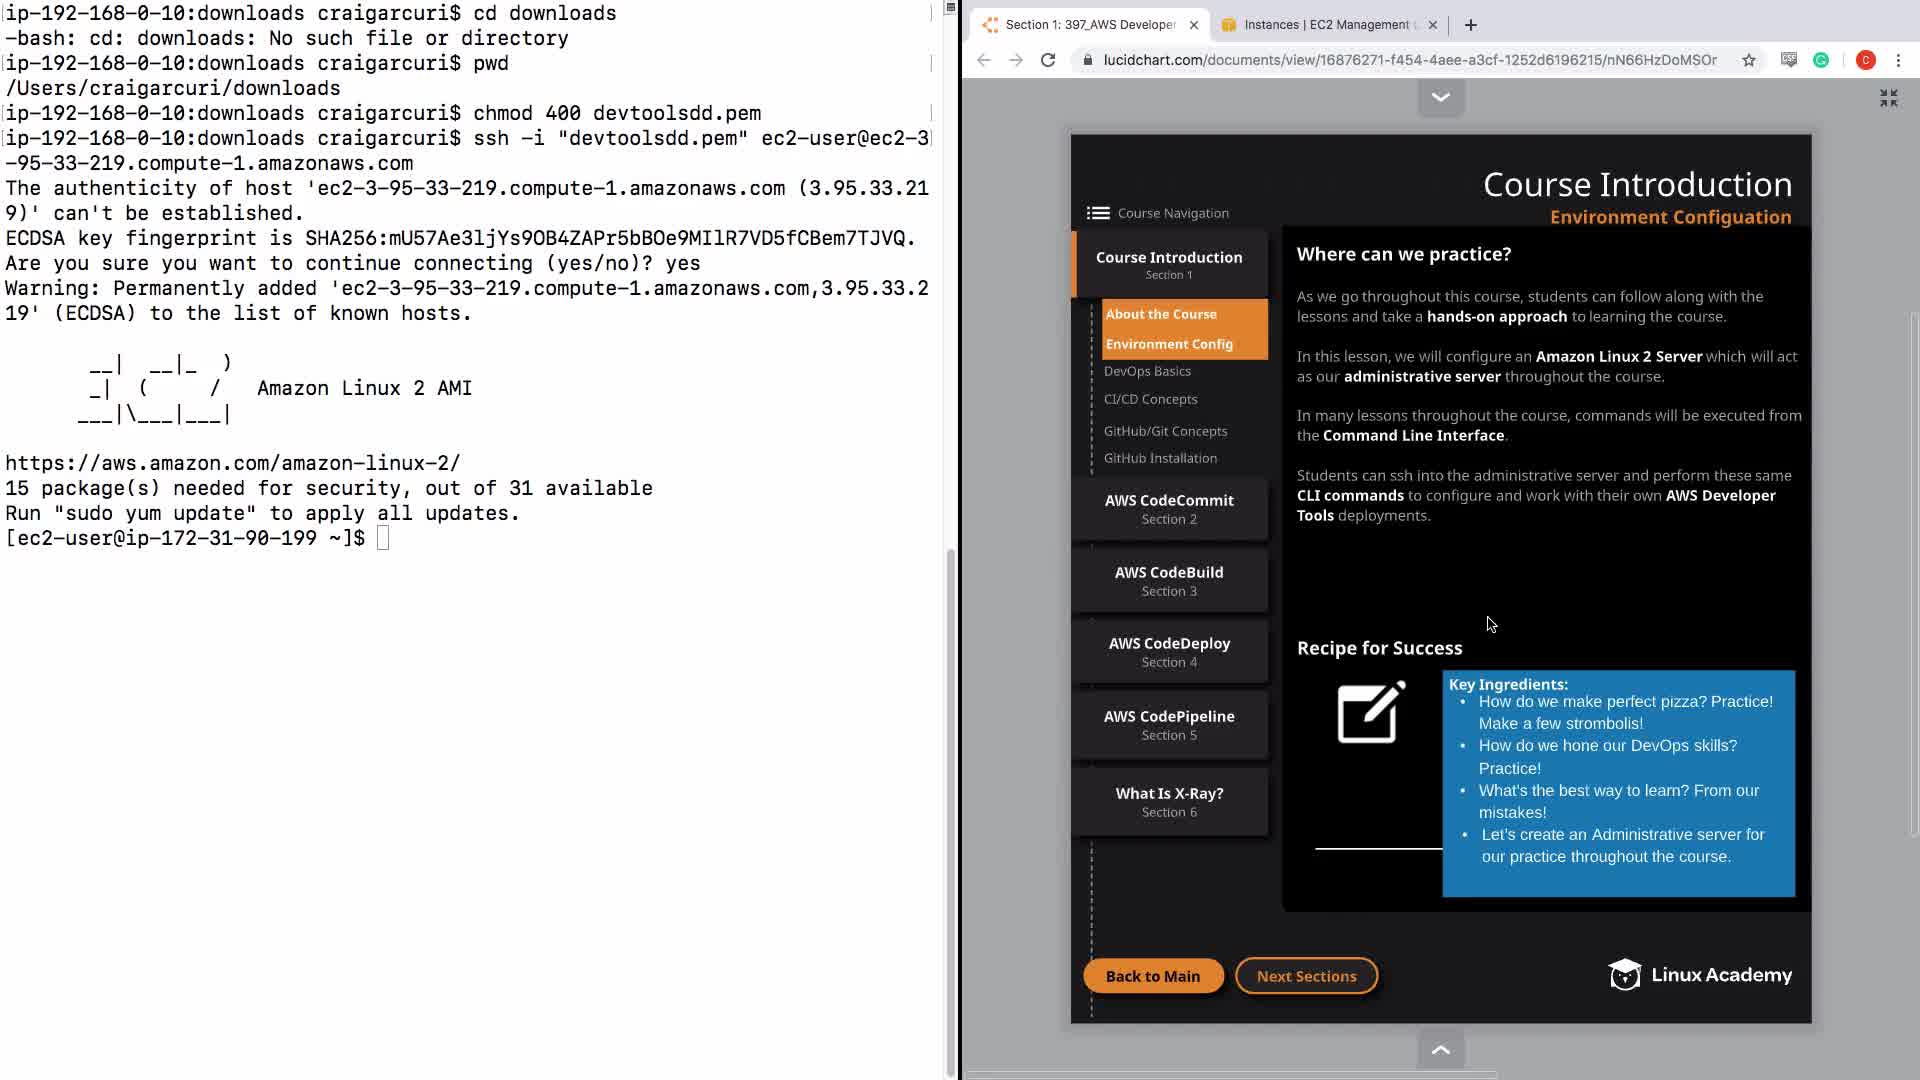The width and height of the screenshot is (1920, 1080).
Task: Click the lucidchart URL address bar
Action: click(1410, 60)
